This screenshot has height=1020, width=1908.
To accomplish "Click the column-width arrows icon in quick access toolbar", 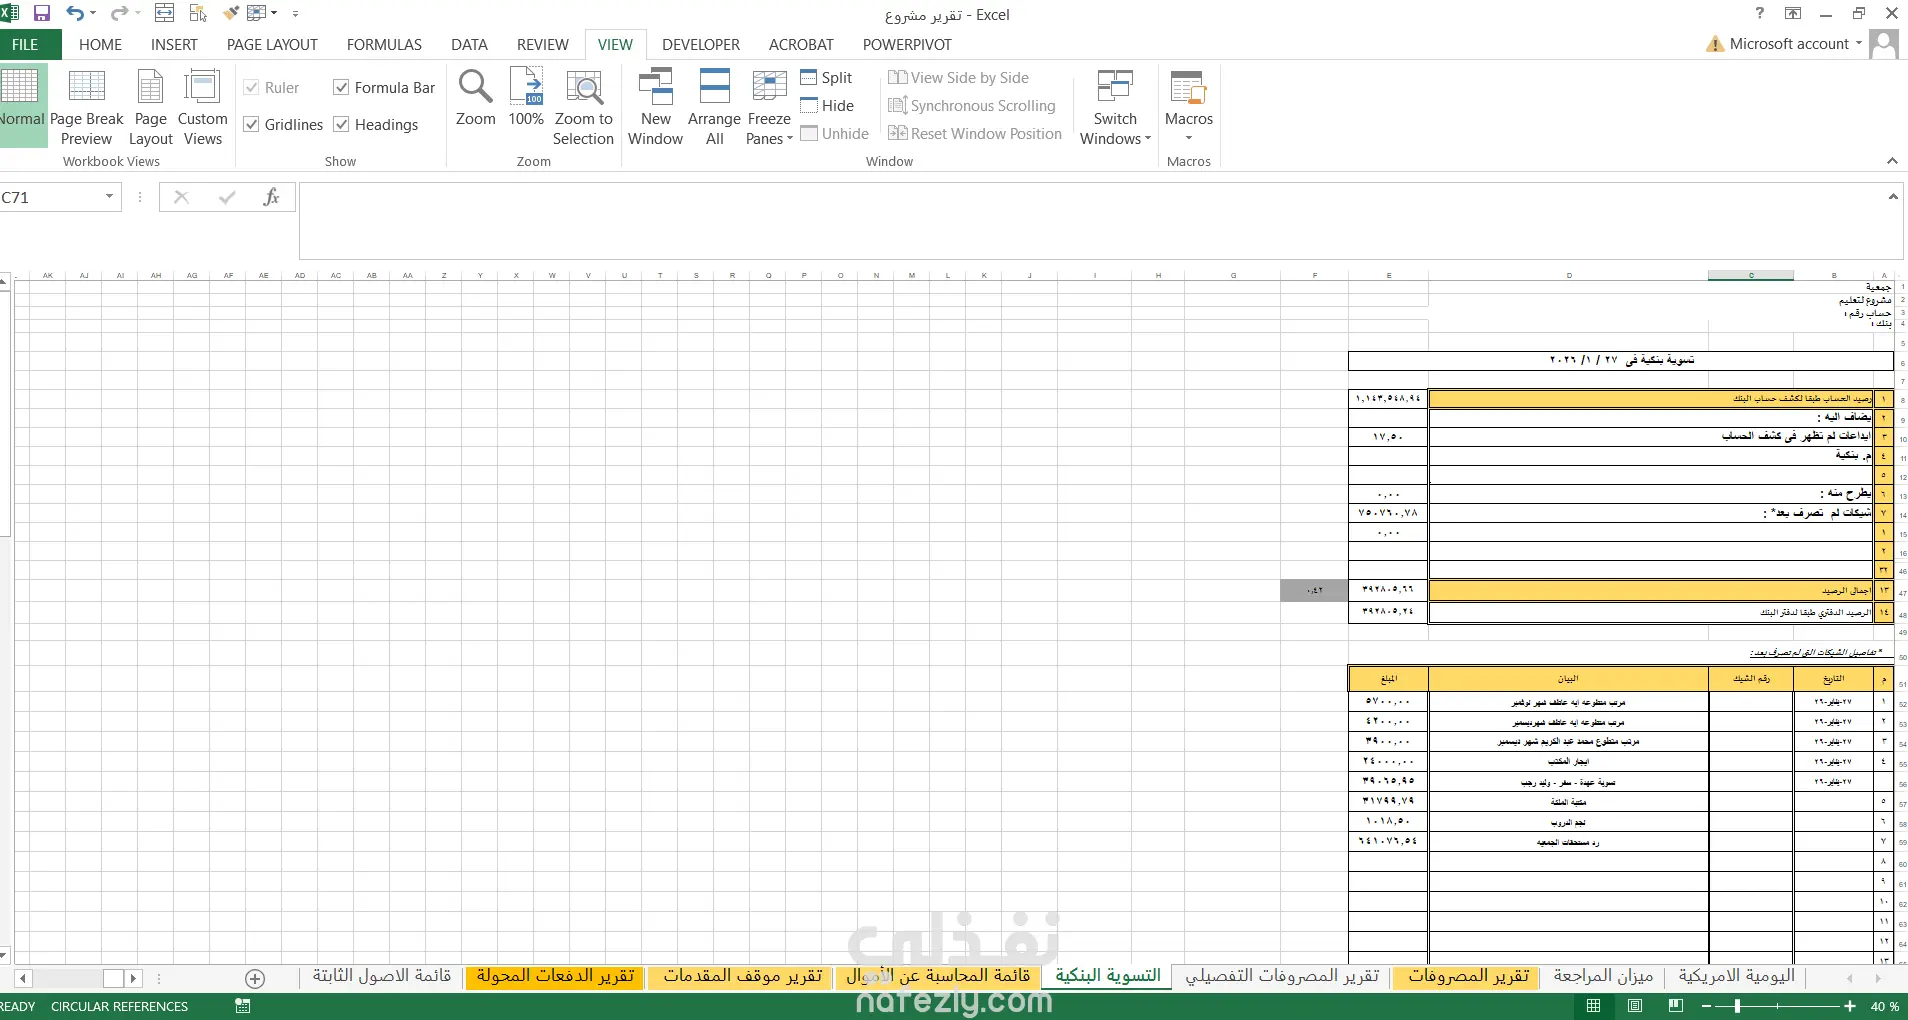I will tap(165, 14).
